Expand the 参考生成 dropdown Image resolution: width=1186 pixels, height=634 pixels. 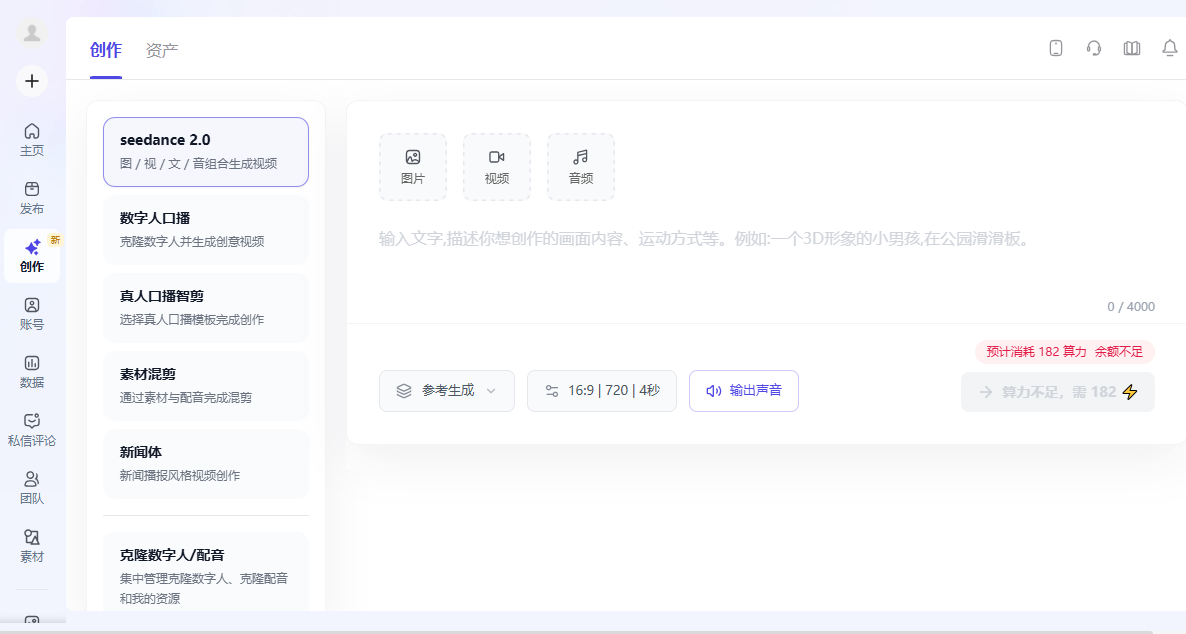[x=447, y=391]
